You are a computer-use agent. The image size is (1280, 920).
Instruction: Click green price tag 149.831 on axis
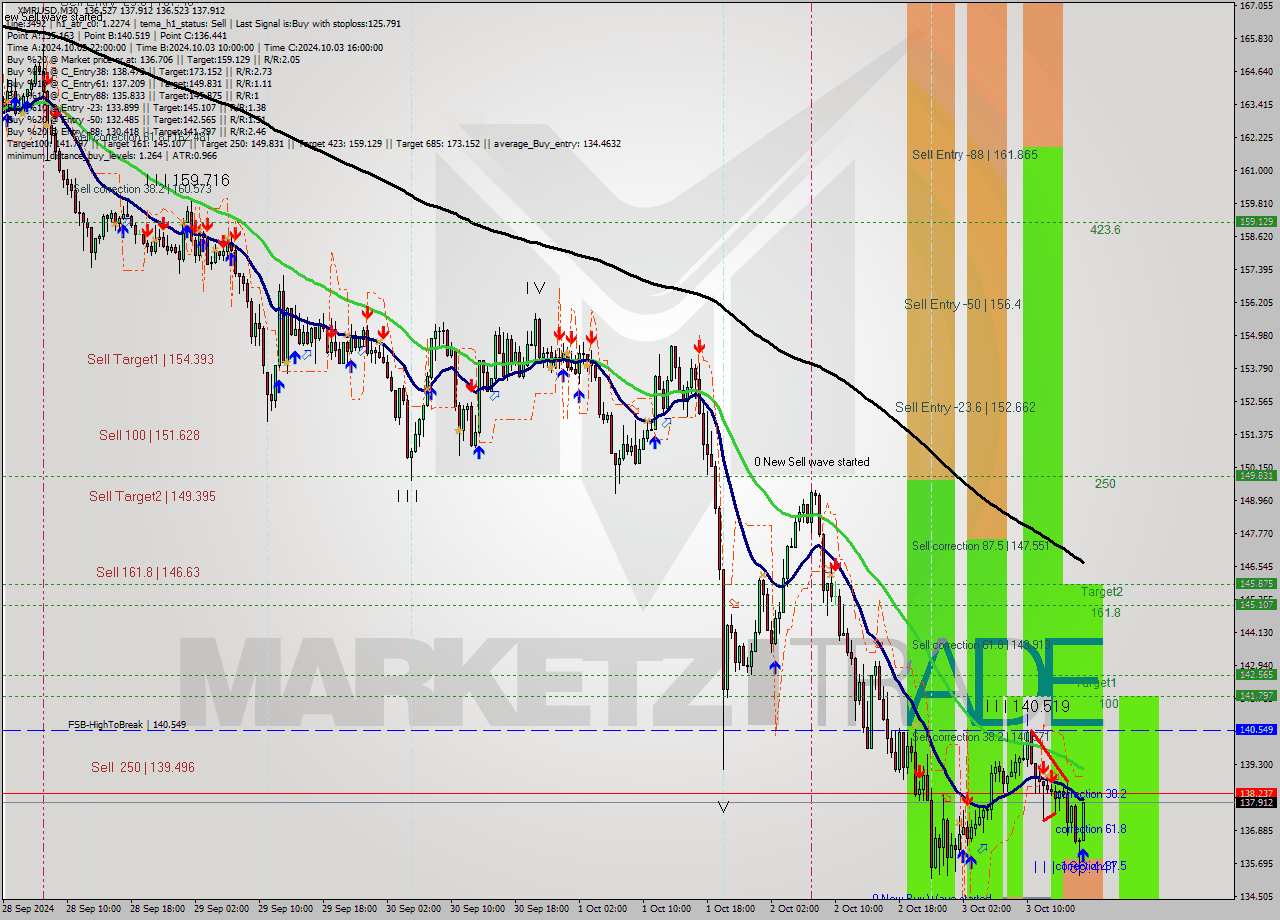(x=1255, y=476)
